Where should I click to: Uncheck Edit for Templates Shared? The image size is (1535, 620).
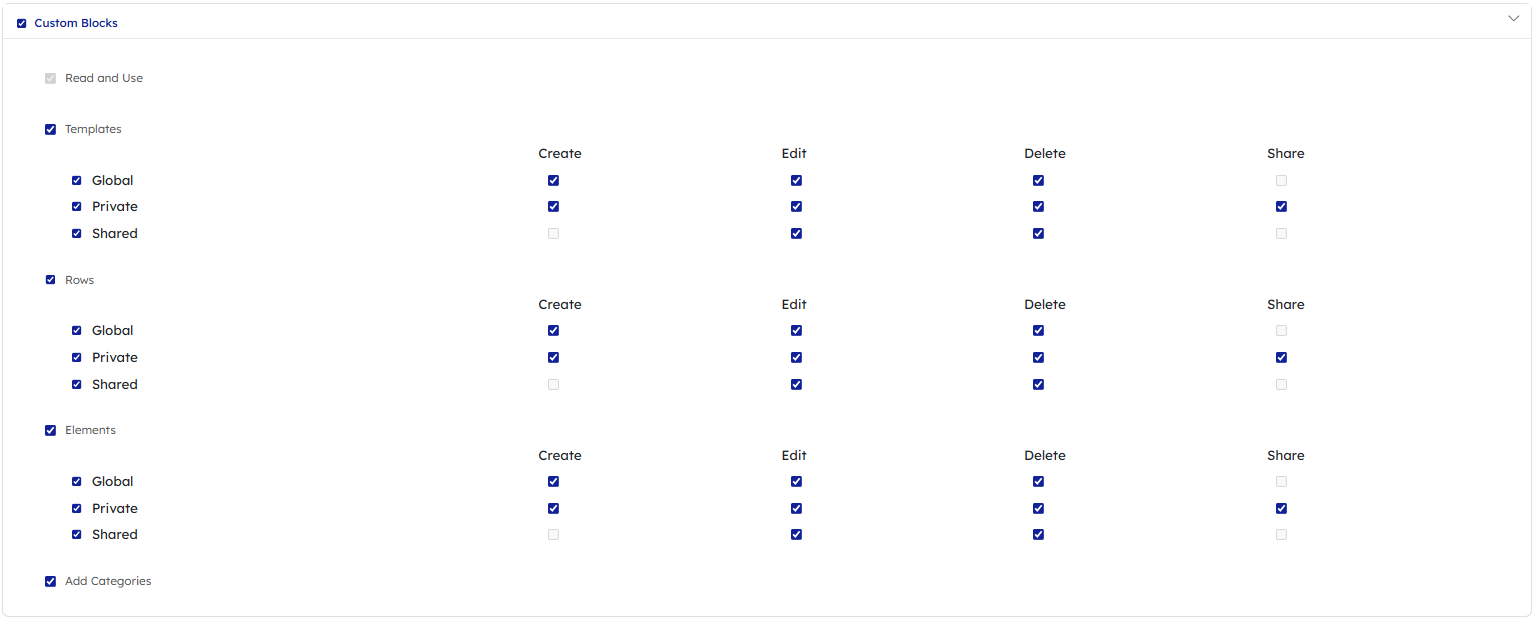(x=796, y=234)
